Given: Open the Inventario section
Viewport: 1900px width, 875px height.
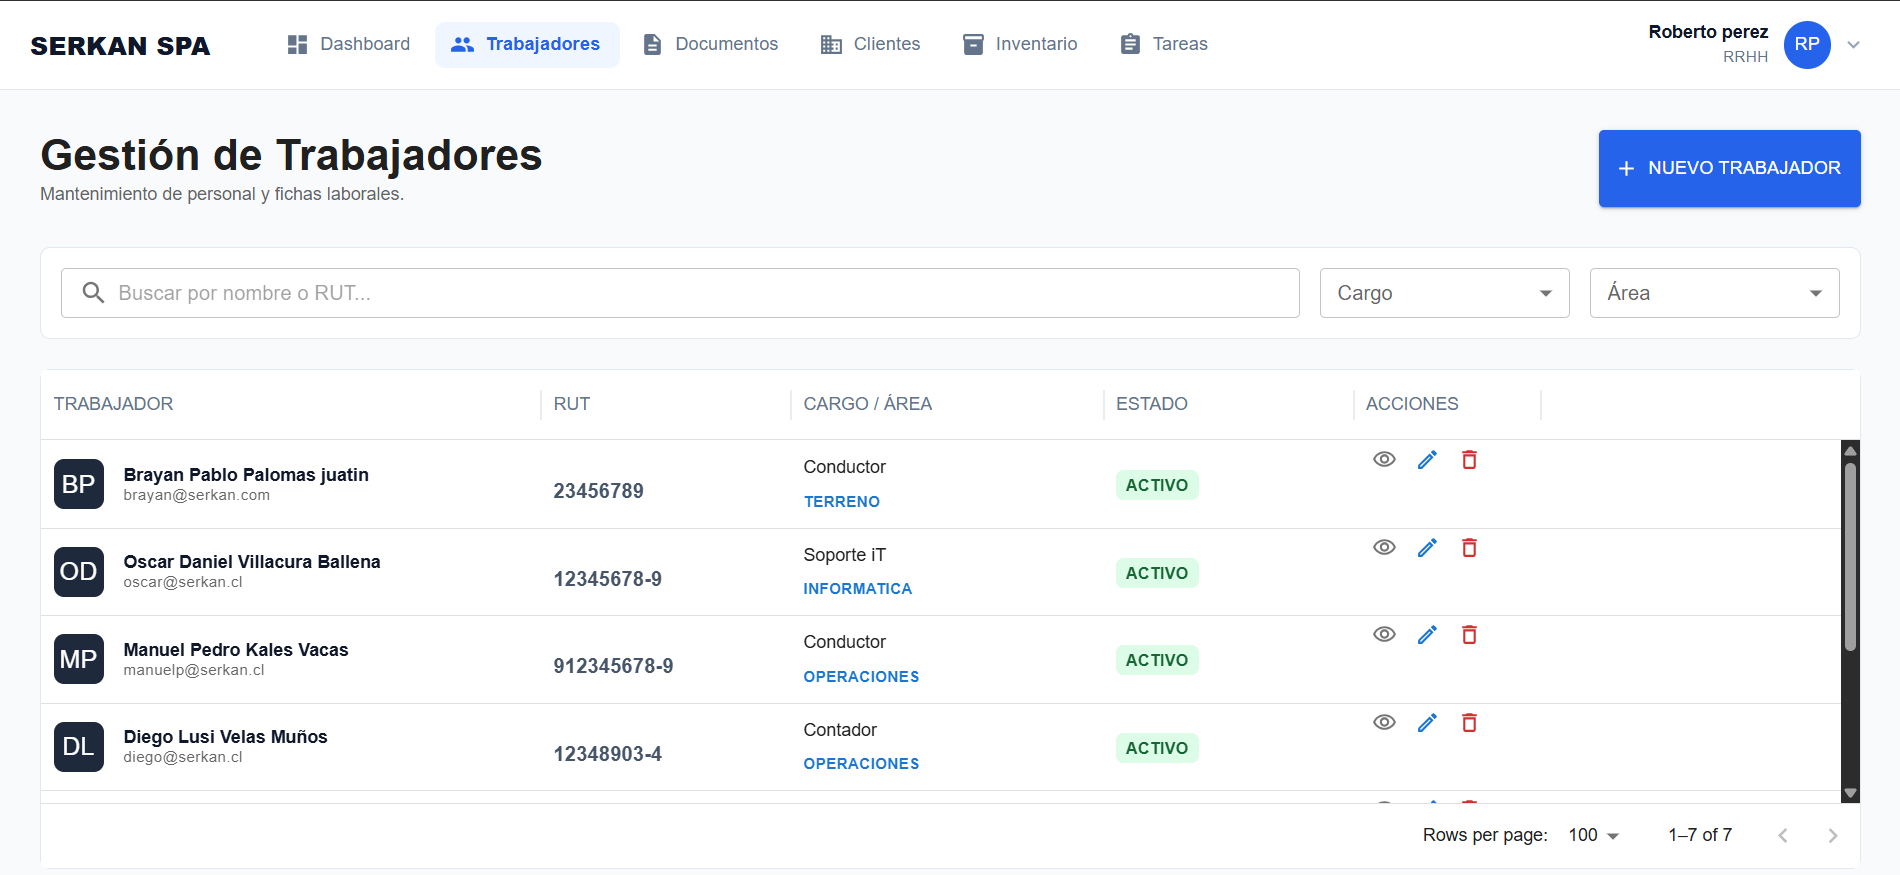Looking at the screenshot, I should point(1020,45).
